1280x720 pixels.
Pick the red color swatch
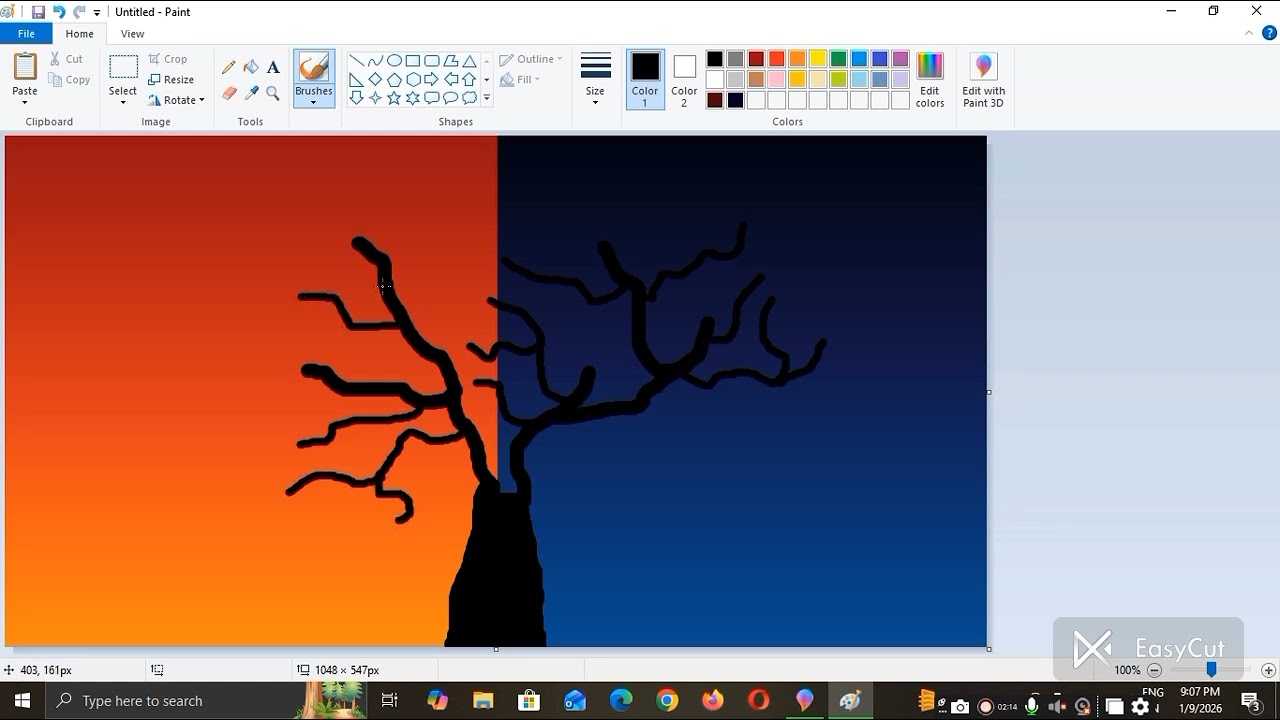pyautogui.click(x=777, y=59)
